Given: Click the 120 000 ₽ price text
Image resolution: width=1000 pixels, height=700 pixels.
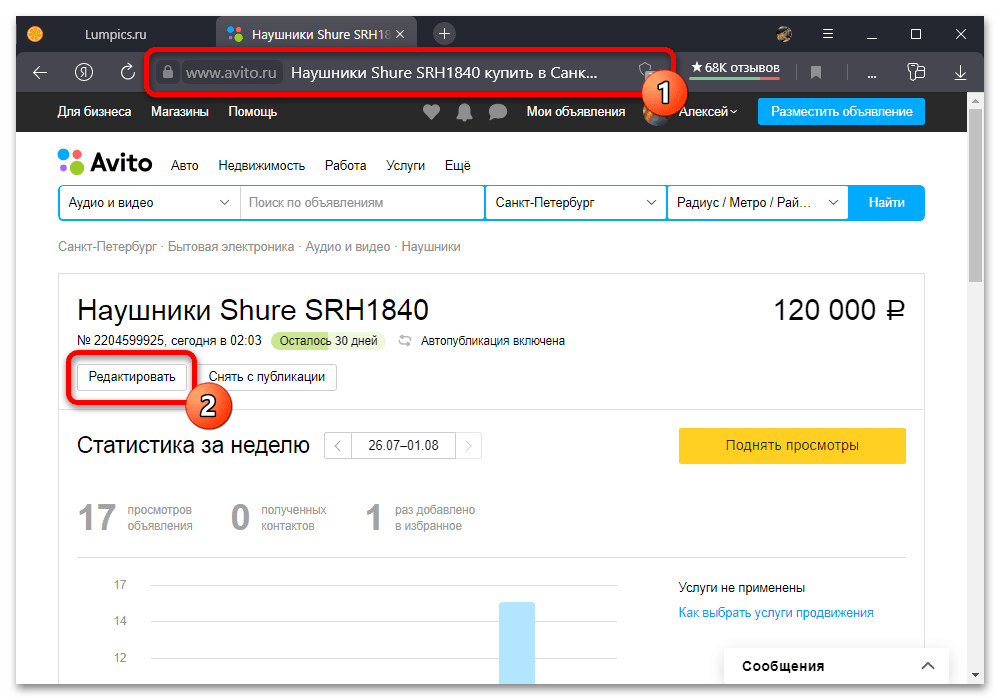Looking at the screenshot, I should [x=839, y=310].
